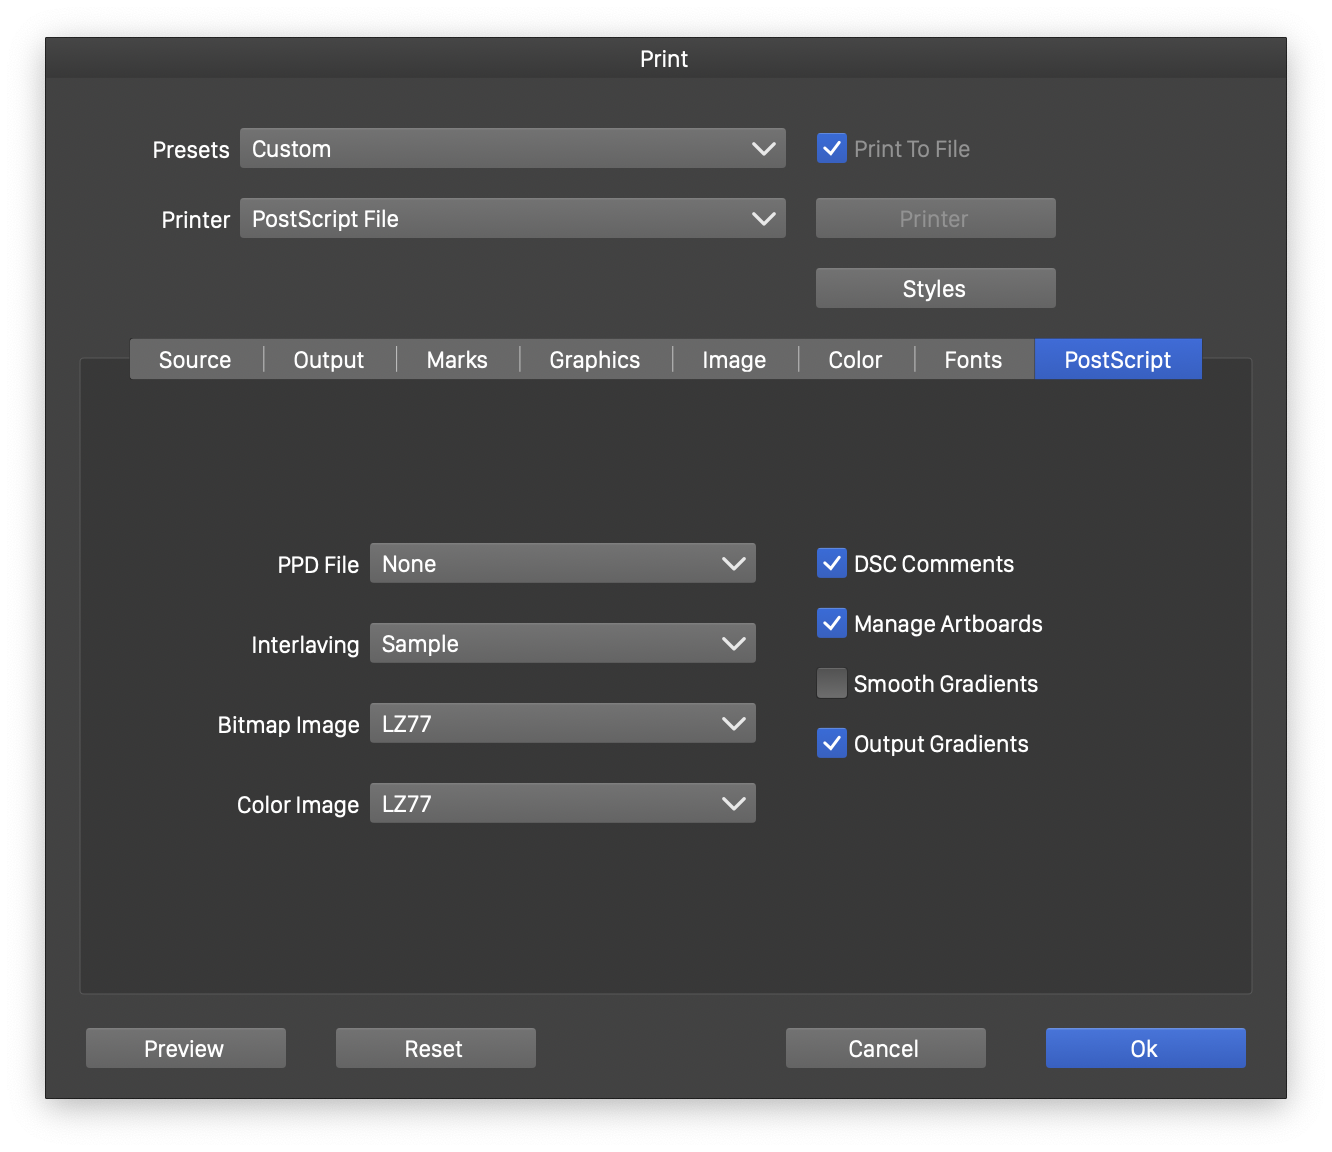The height and width of the screenshot is (1152, 1332).
Task: Open the Bitmap Image compression dropdown
Action: click(x=562, y=724)
